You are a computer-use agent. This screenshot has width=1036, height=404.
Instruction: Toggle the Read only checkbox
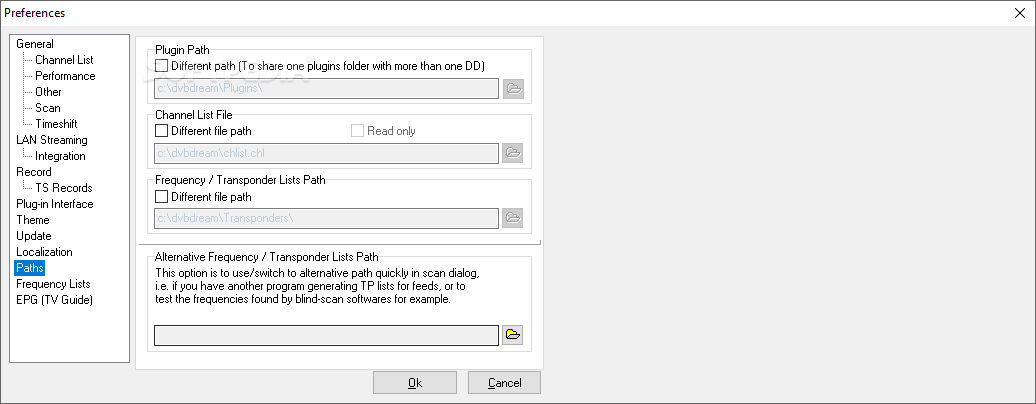(357, 131)
